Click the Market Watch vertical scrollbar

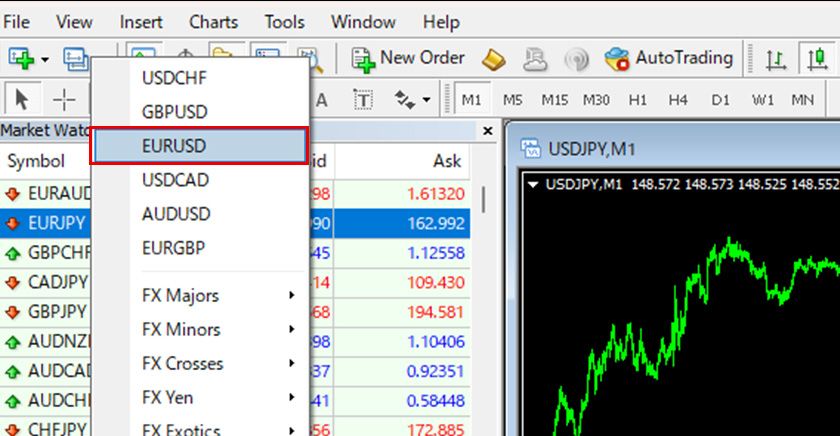pos(484,198)
